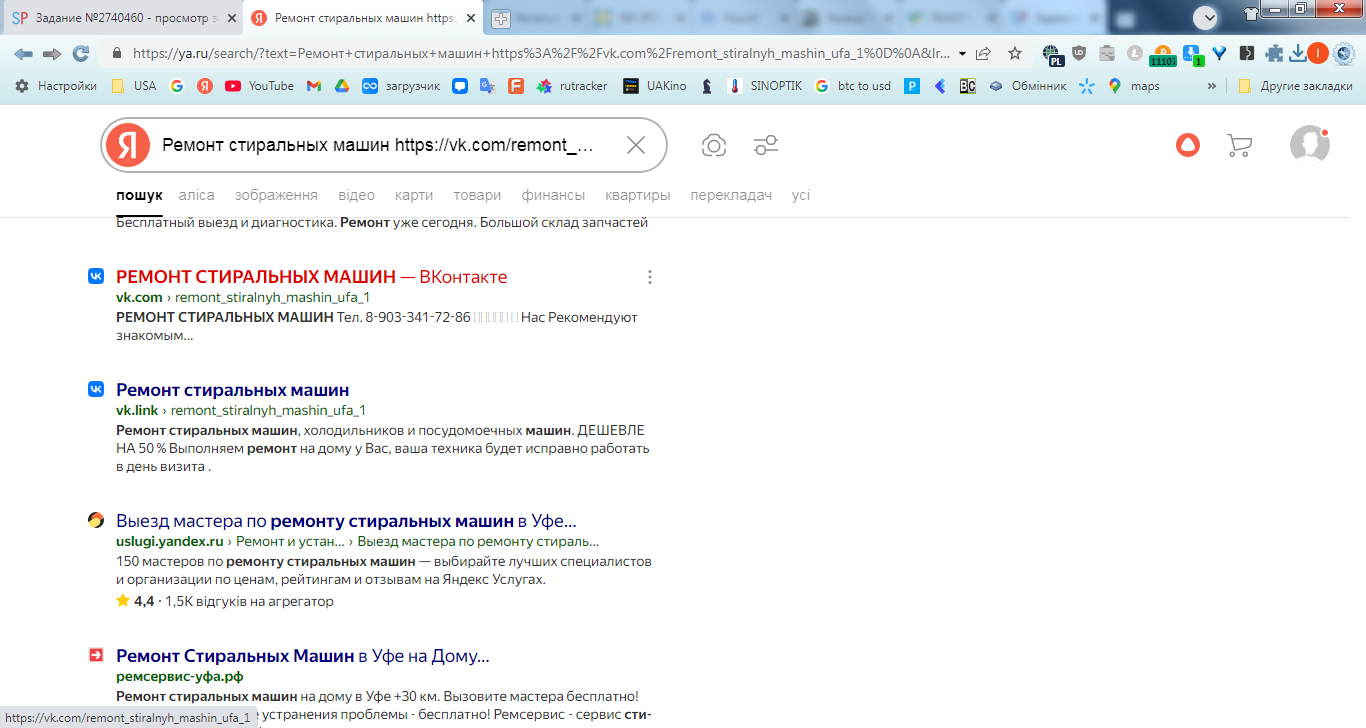Show browser downloads
The image size is (1366, 728).
[1297, 53]
